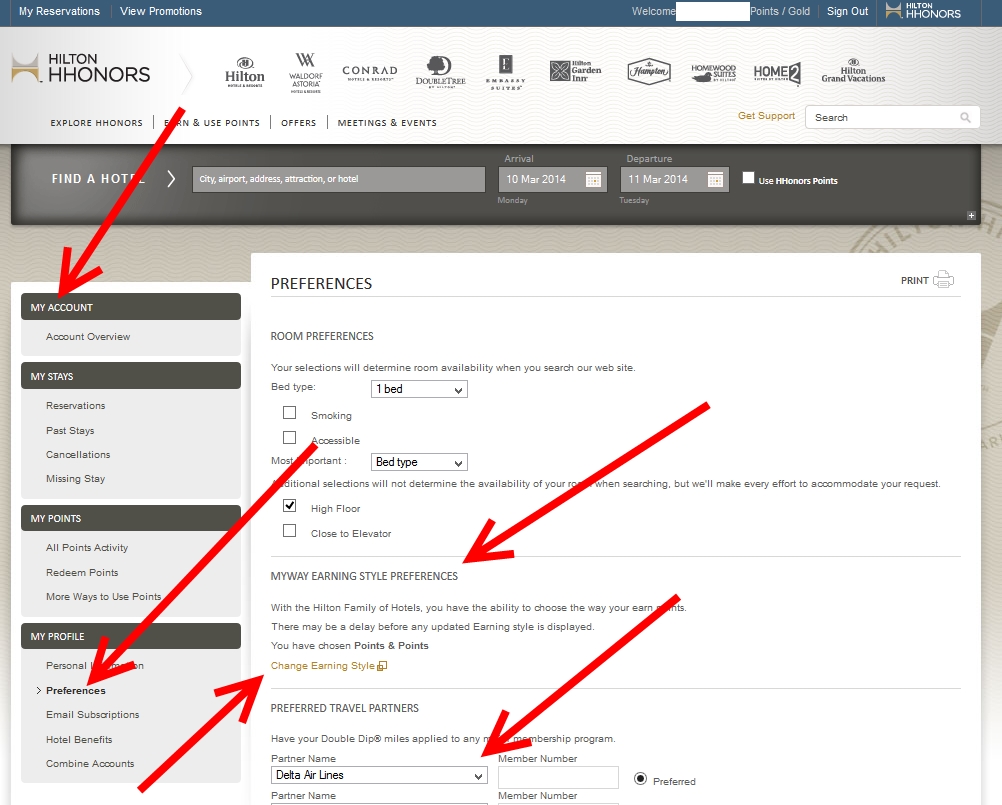Click the Waldorf Astoria brand logo
1002x805 pixels.
pos(306,72)
